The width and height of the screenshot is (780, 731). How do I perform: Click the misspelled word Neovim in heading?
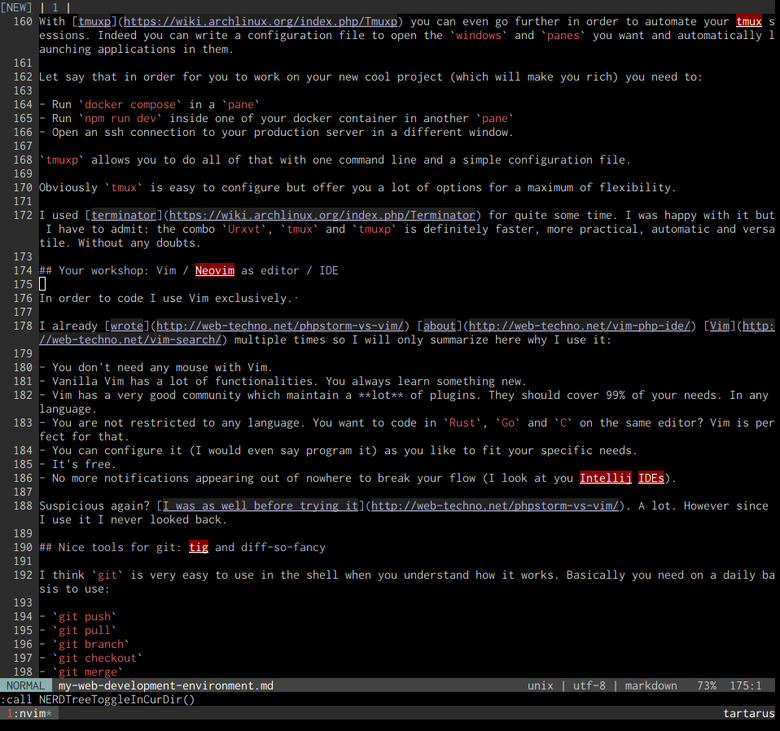(214, 270)
